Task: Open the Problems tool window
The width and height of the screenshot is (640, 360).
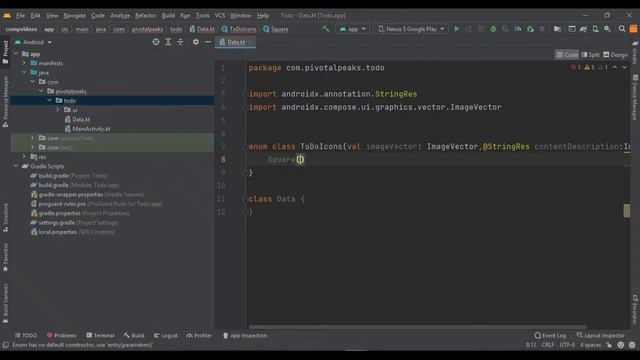Action: pyautogui.click(x=62, y=336)
